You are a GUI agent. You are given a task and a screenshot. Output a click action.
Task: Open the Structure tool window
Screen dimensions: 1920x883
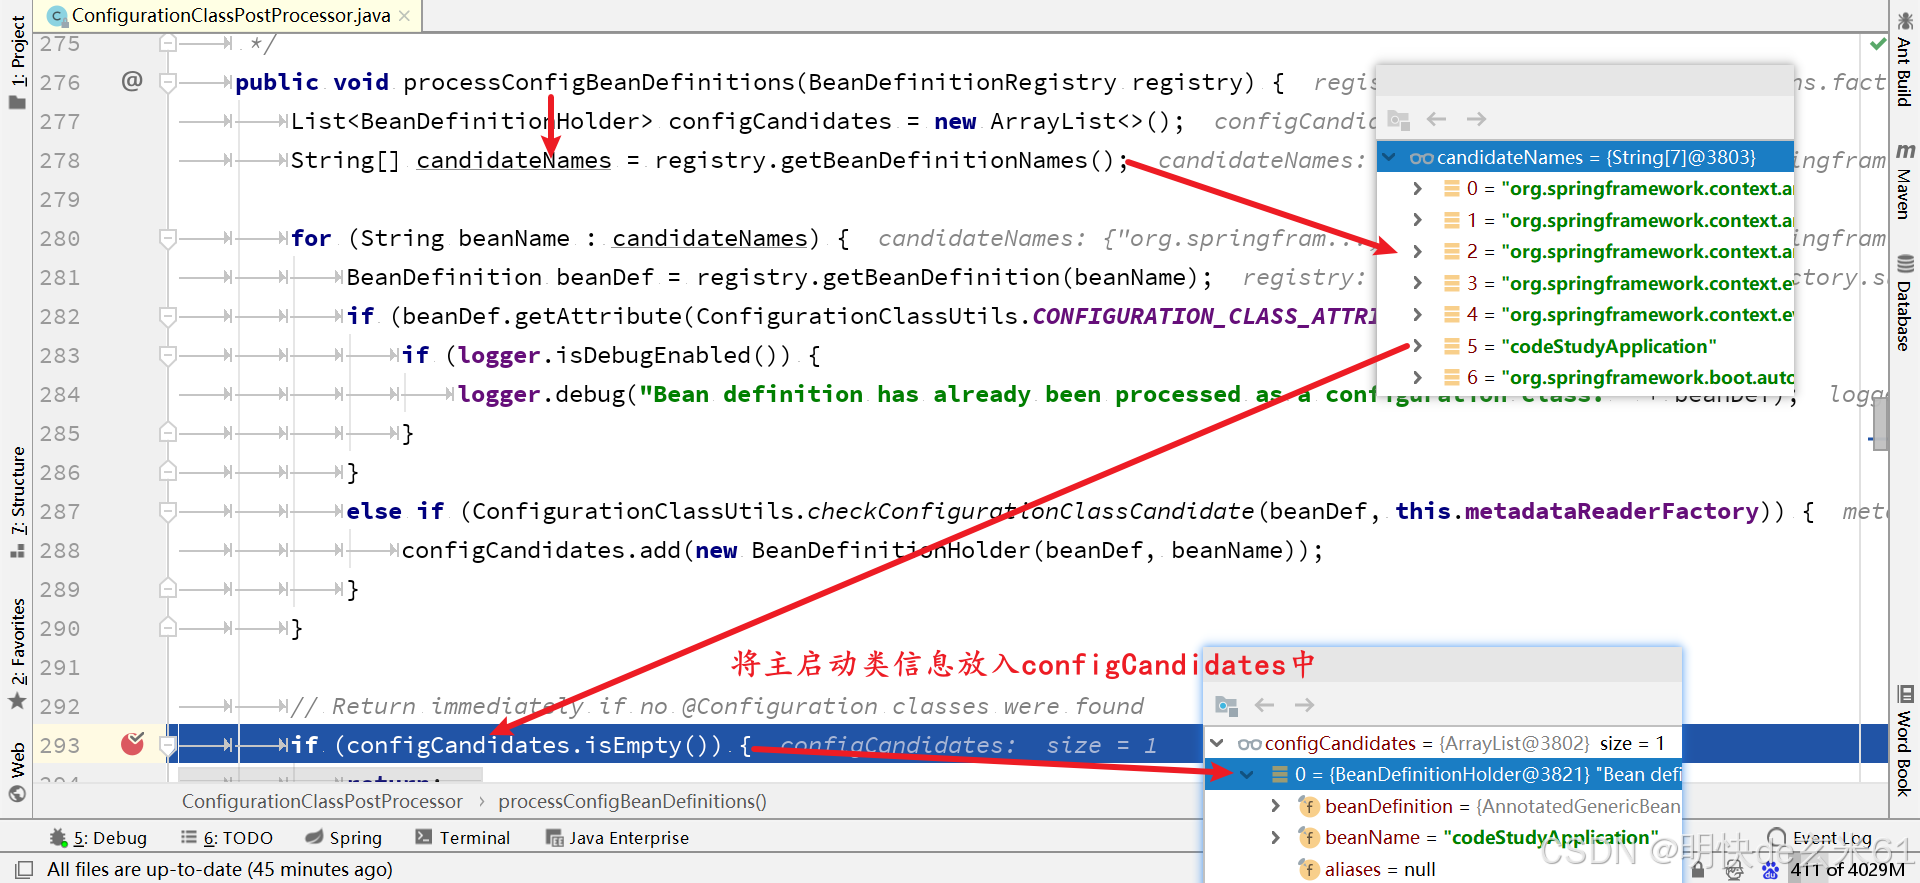[17, 490]
